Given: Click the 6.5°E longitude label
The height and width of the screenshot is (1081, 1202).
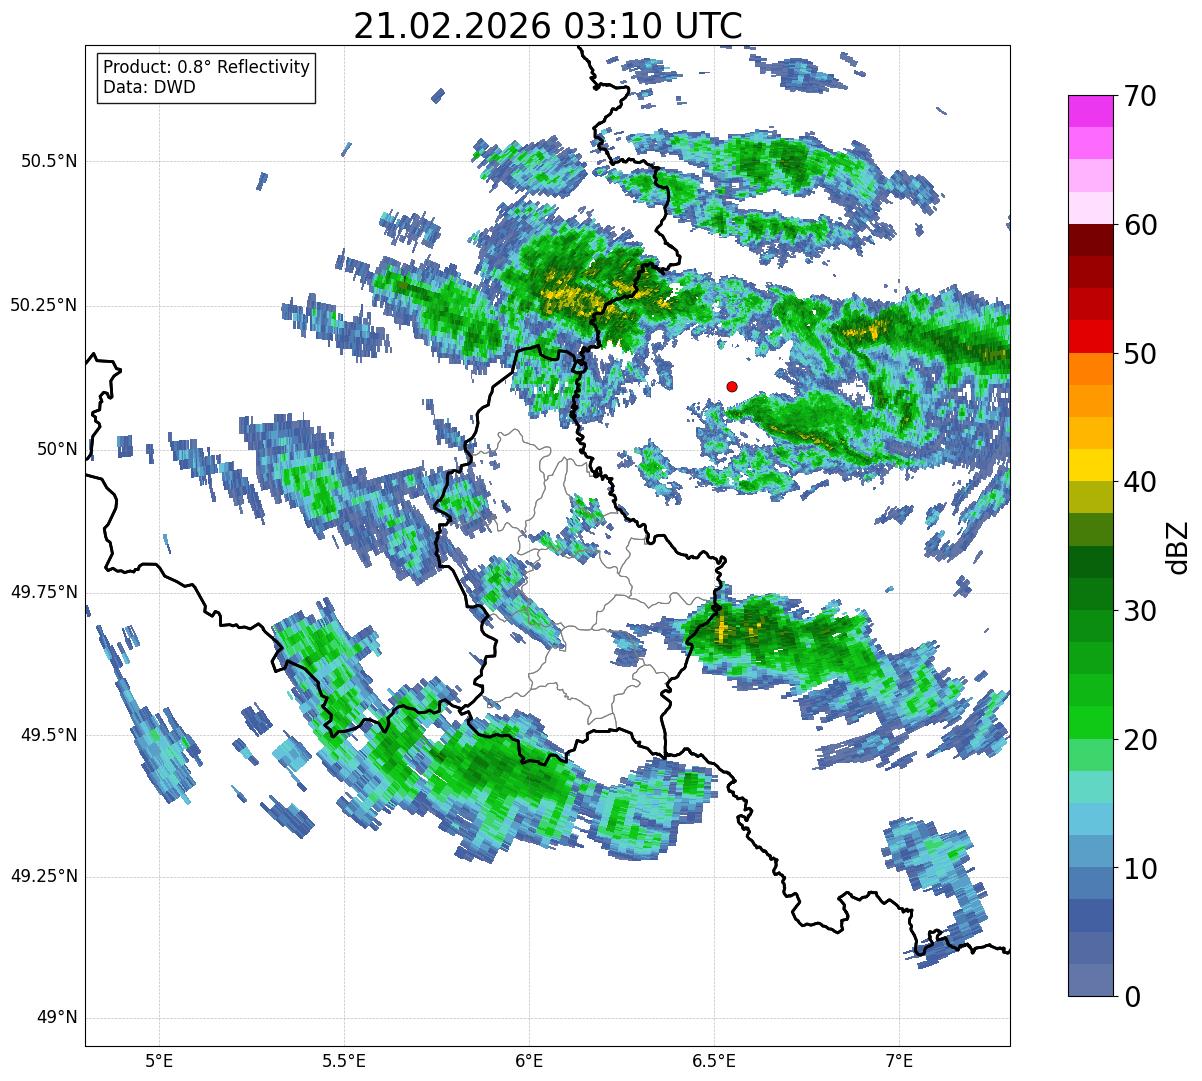Looking at the screenshot, I should click(714, 1060).
